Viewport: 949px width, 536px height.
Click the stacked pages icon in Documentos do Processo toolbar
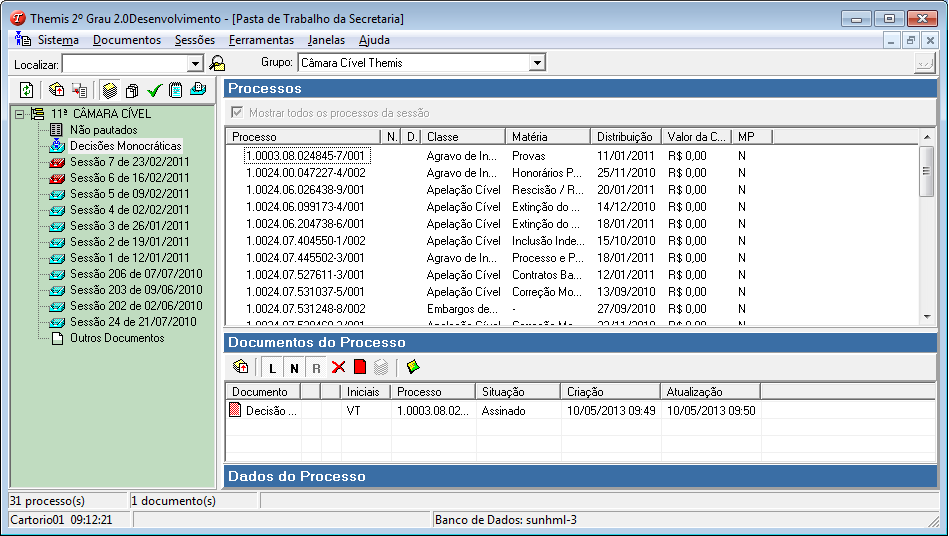tap(240, 367)
